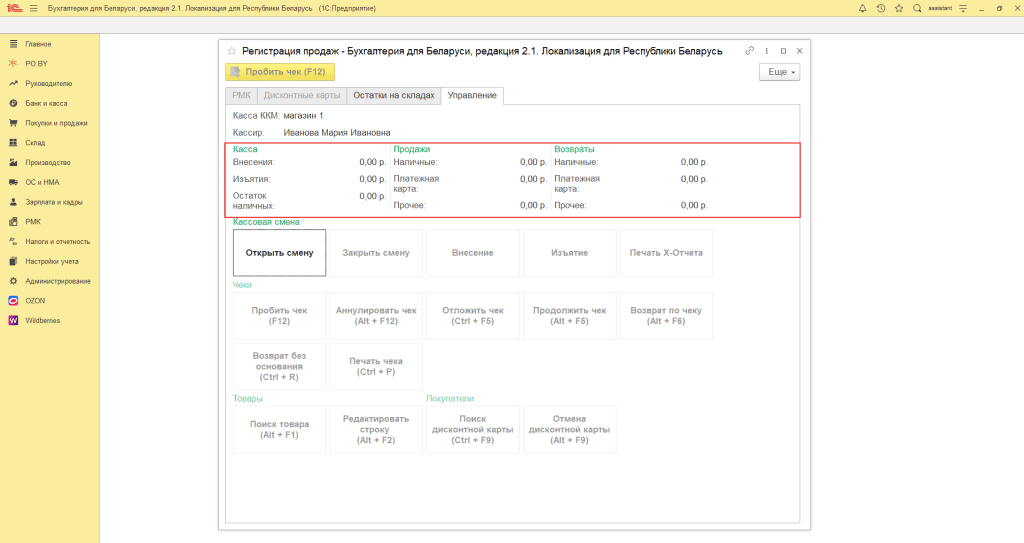This screenshot has height=543, width=1024.
Task: Click the Возвраты section heading
Action: click(574, 149)
